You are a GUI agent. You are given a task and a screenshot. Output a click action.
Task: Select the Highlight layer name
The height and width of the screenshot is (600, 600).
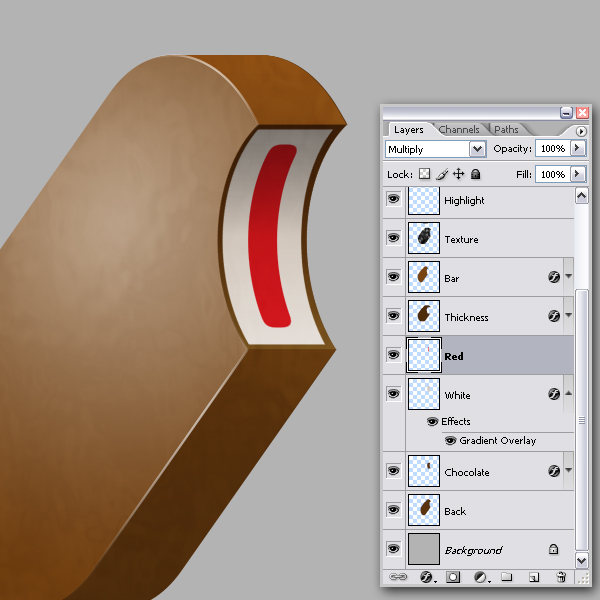click(x=464, y=201)
